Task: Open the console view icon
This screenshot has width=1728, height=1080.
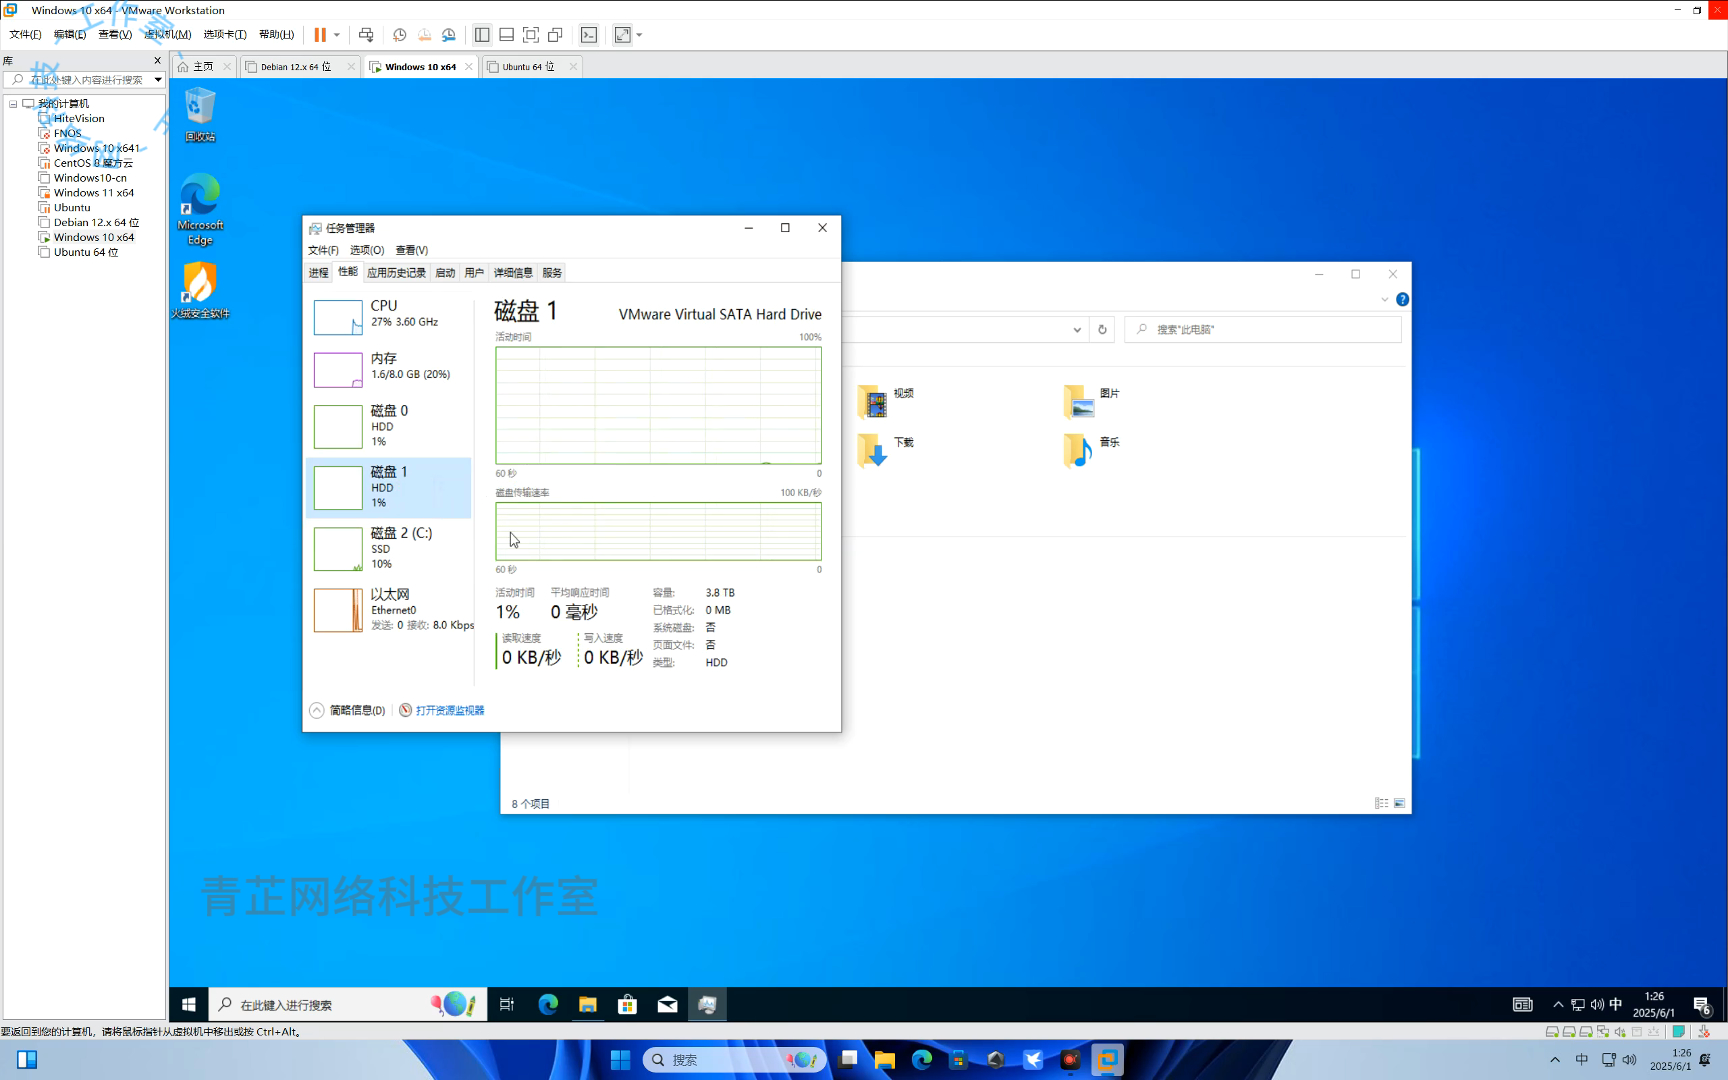Action: (x=589, y=35)
